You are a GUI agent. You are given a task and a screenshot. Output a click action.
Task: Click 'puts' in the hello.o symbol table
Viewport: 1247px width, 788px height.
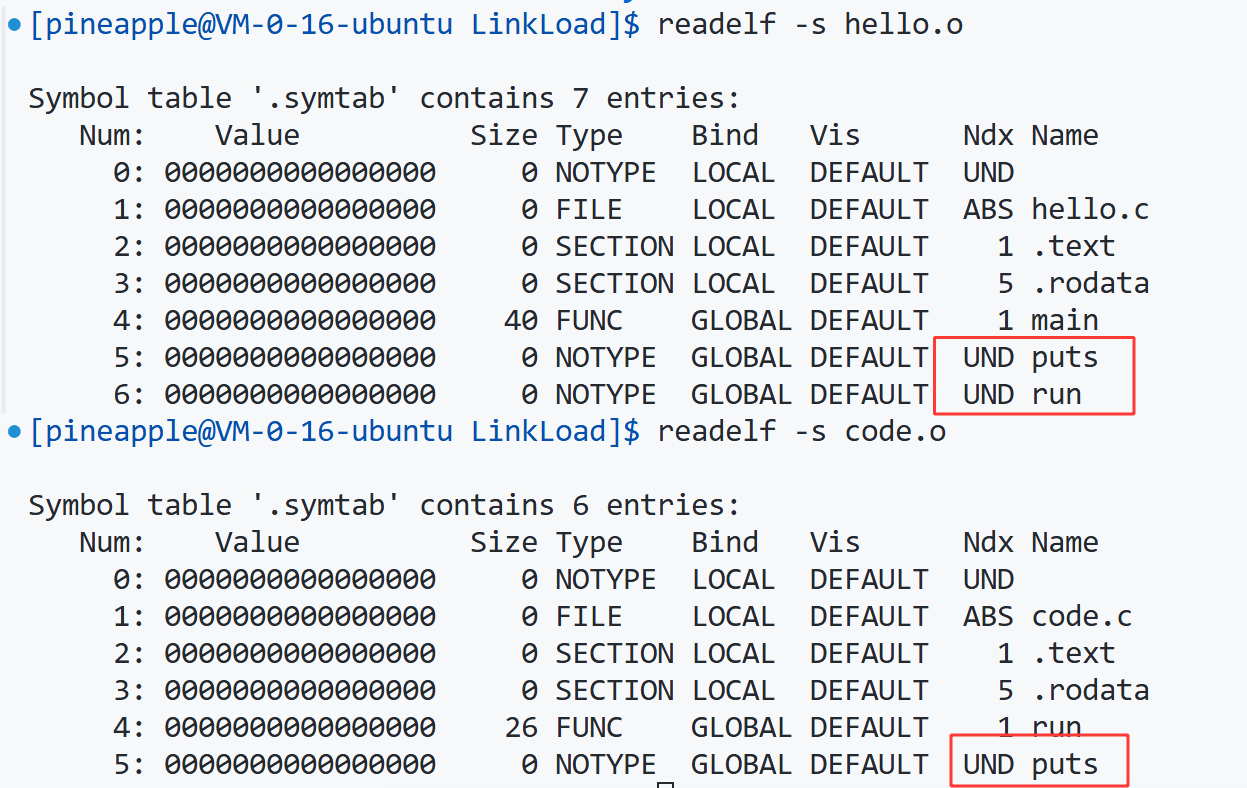point(1065,358)
